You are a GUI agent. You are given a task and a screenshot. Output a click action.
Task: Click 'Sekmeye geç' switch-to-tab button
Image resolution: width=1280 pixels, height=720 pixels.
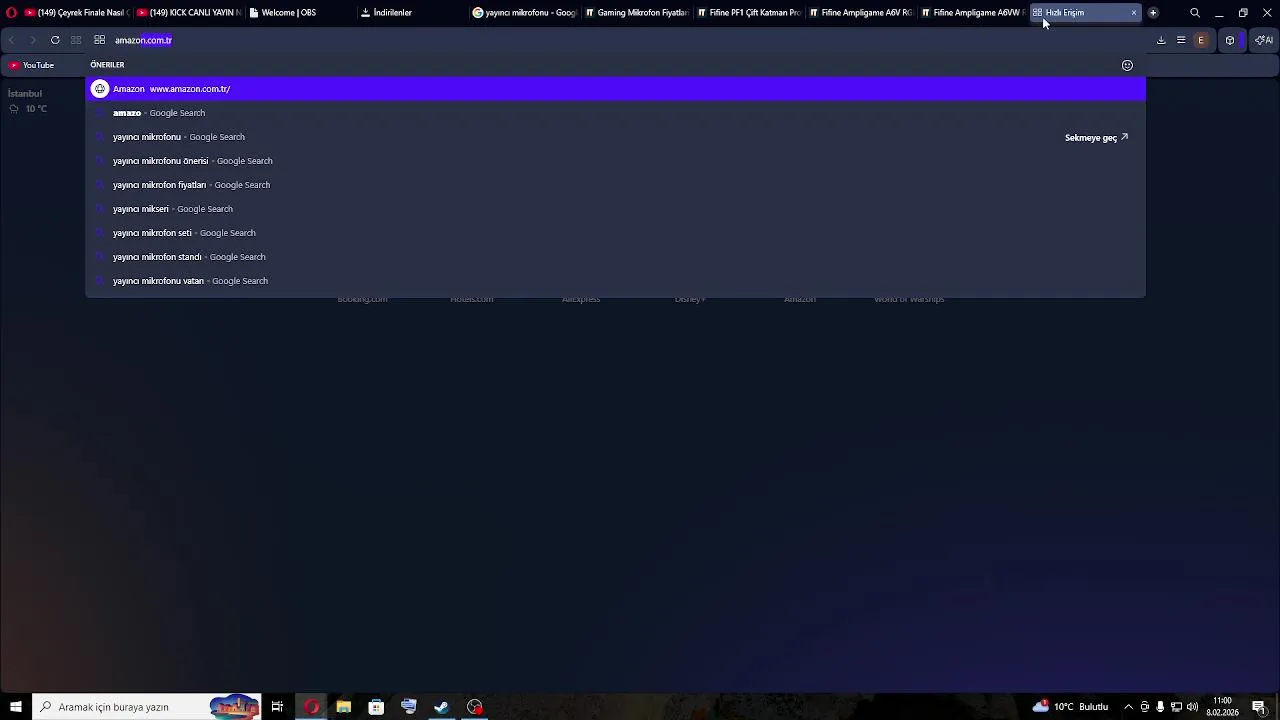point(1096,137)
